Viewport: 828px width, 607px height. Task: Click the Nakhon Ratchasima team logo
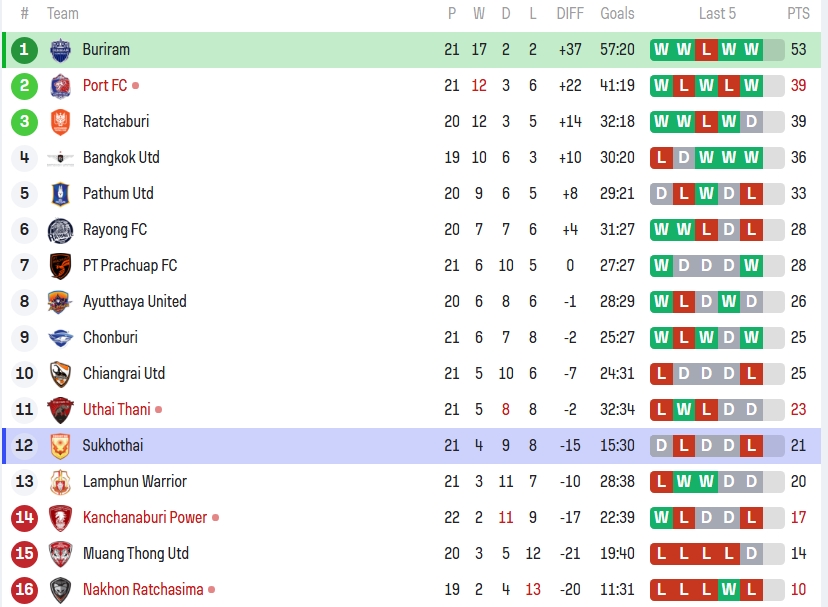[x=60, y=590]
